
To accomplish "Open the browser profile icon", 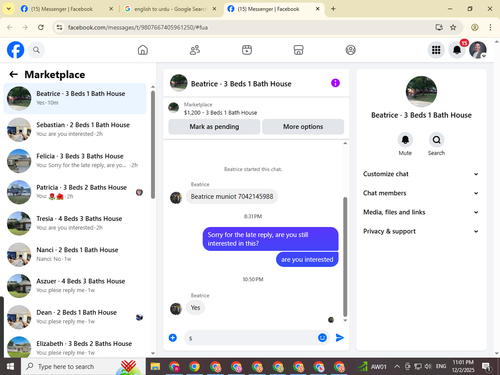I will tap(475, 27).
